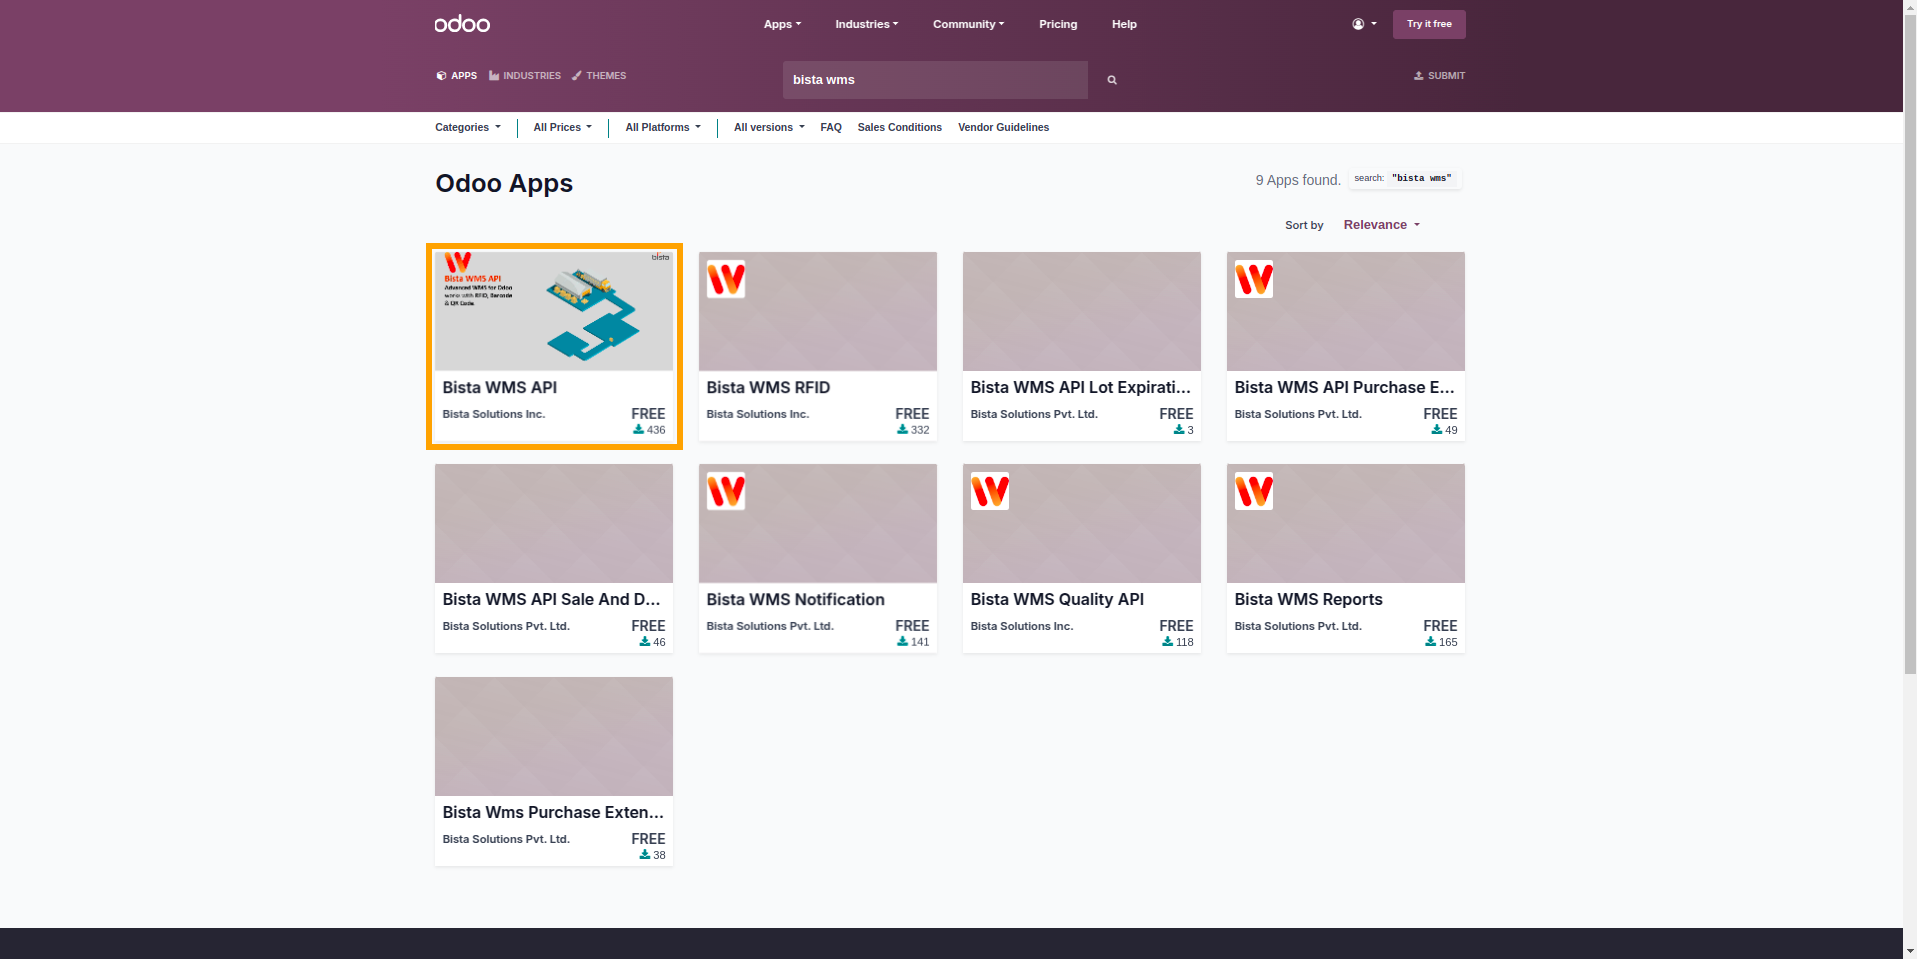Click the W logo on Bista WMS Quality API card
The height and width of the screenshot is (959, 1917).
pyautogui.click(x=990, y=491)
